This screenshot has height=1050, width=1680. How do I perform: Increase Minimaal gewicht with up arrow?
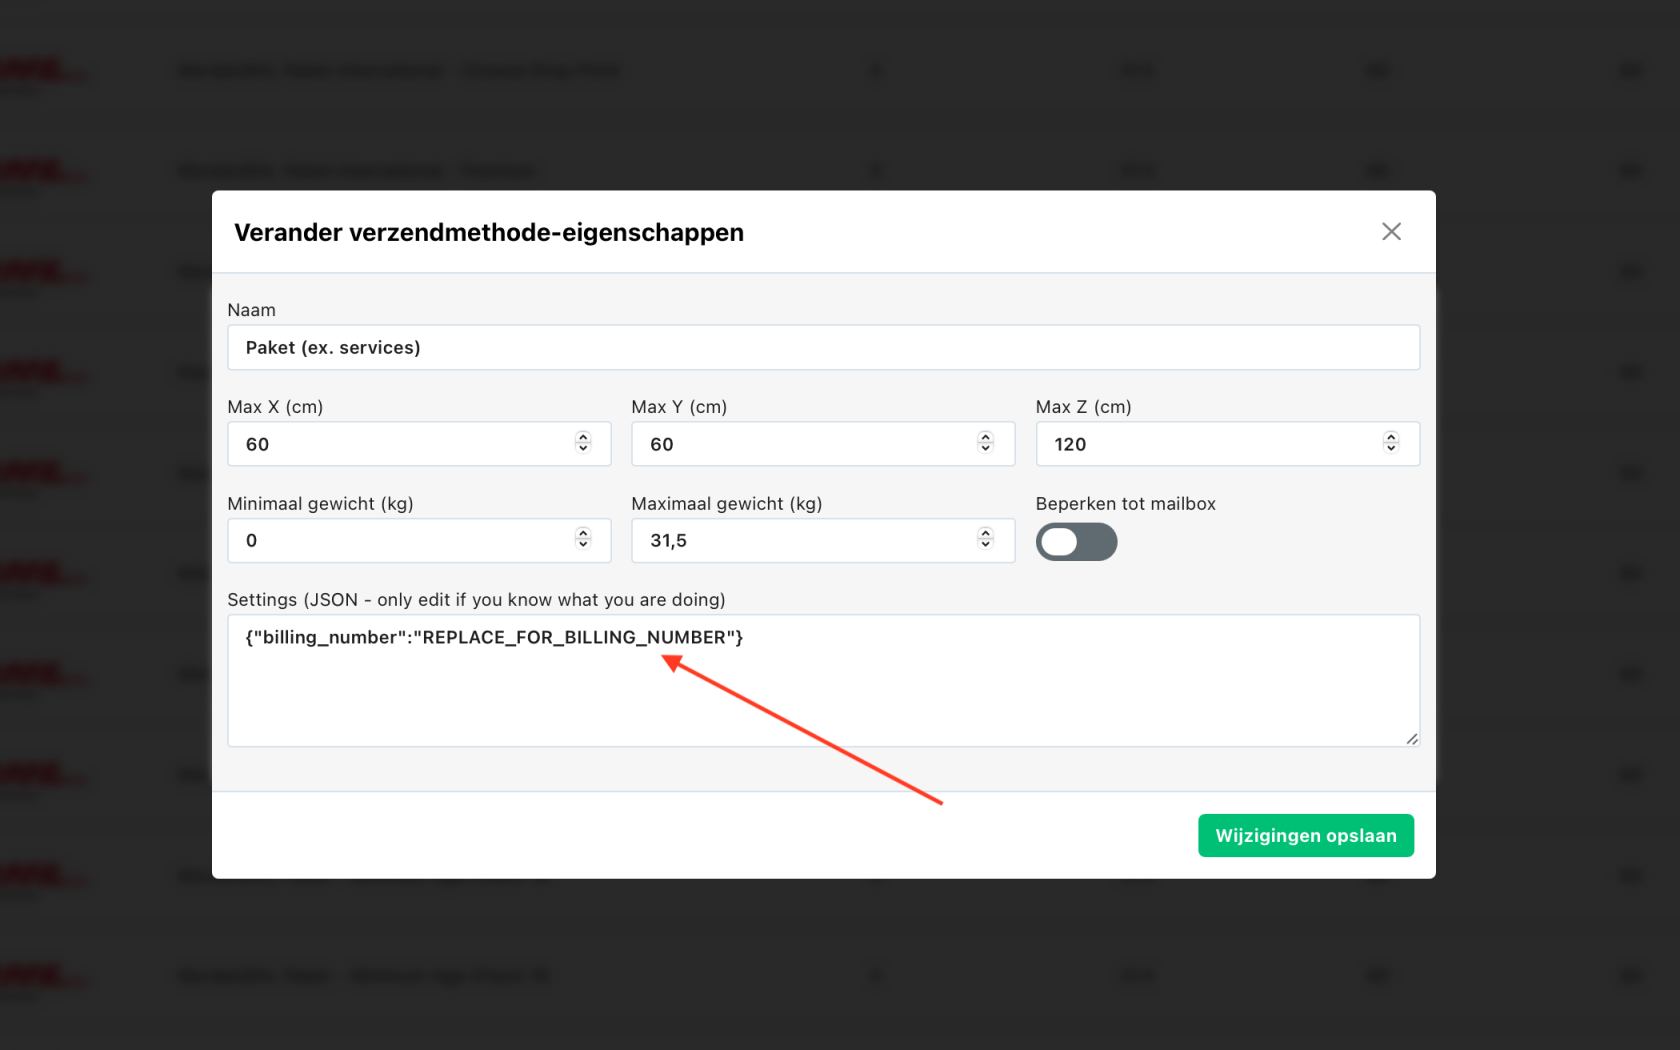(583, 533)
